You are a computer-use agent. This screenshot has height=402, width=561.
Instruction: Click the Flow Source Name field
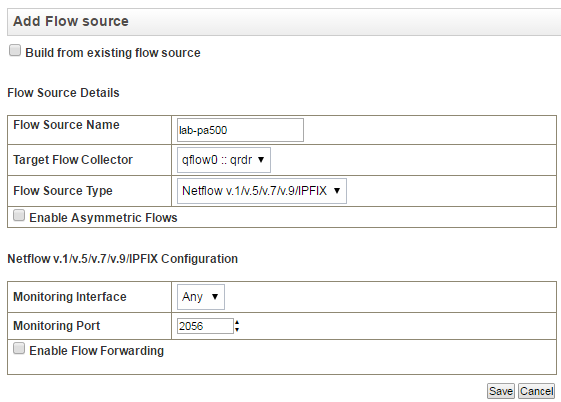point(240,130)
